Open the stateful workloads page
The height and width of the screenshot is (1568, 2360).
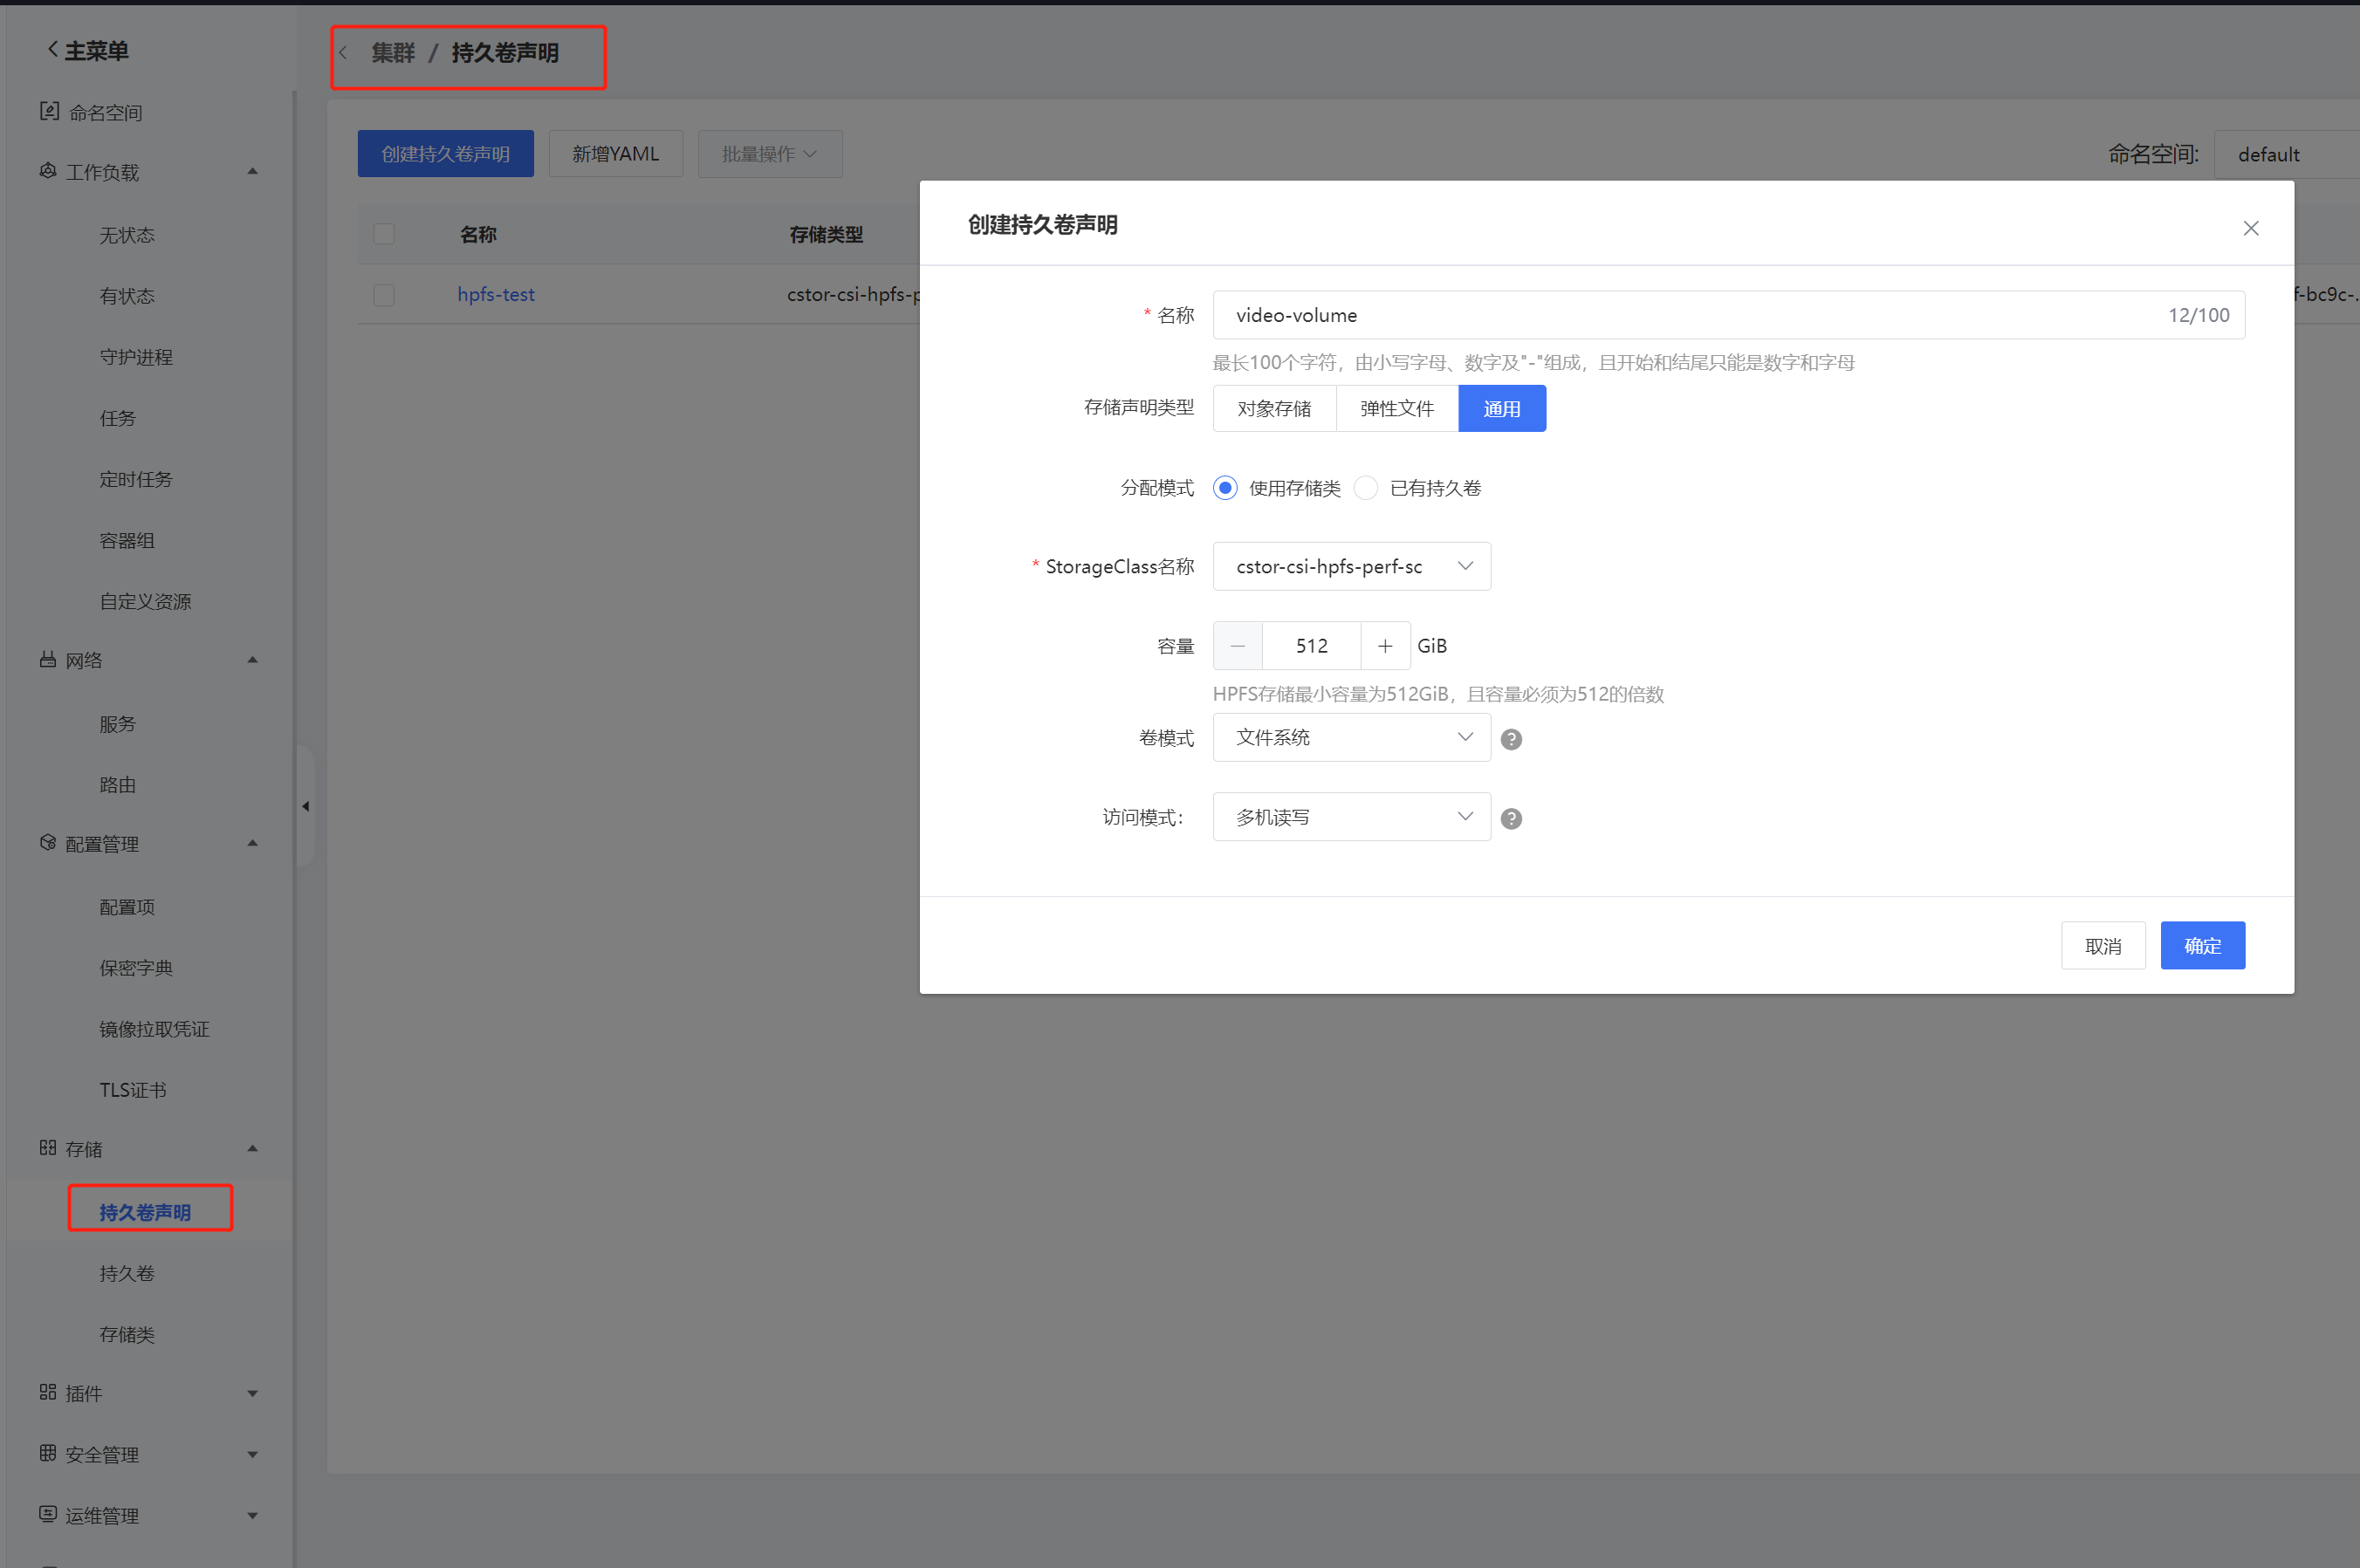coord(127,296)
